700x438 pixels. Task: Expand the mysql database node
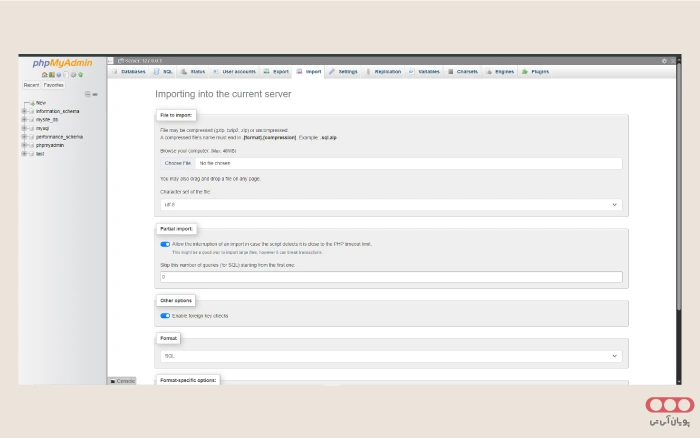click(x=24, y=128)
